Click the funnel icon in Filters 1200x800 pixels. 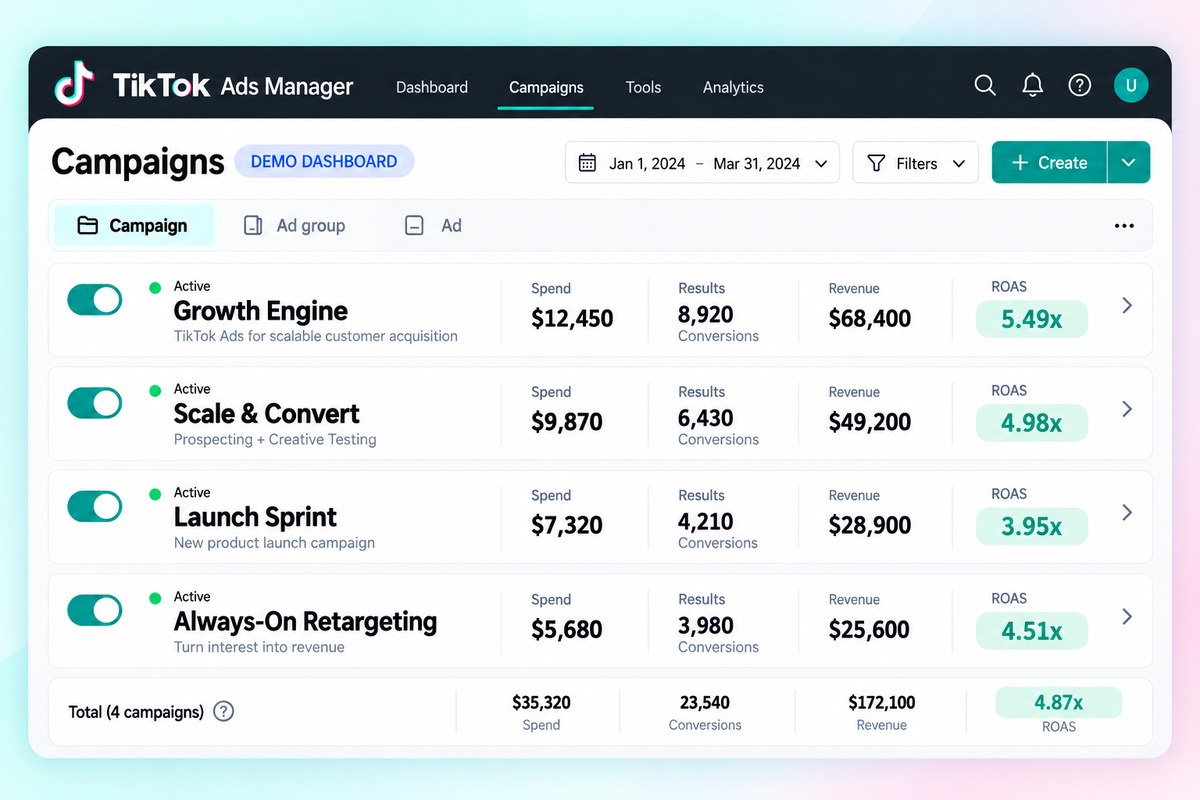[876, 163]
